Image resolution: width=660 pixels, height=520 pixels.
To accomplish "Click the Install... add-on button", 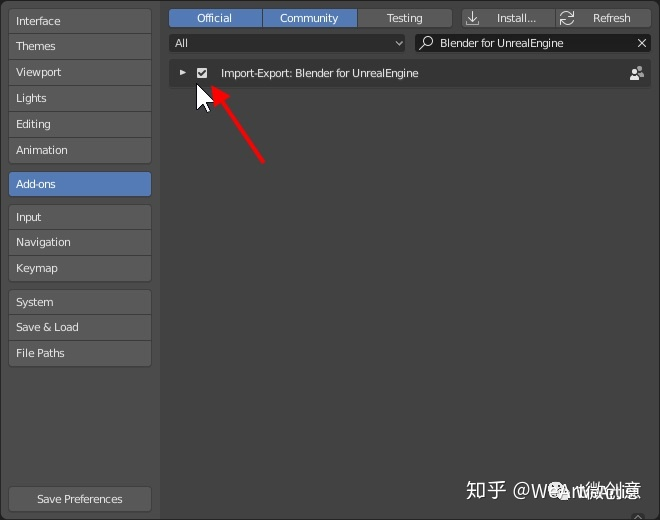I will pyautogui.click(x=508, y=18).
